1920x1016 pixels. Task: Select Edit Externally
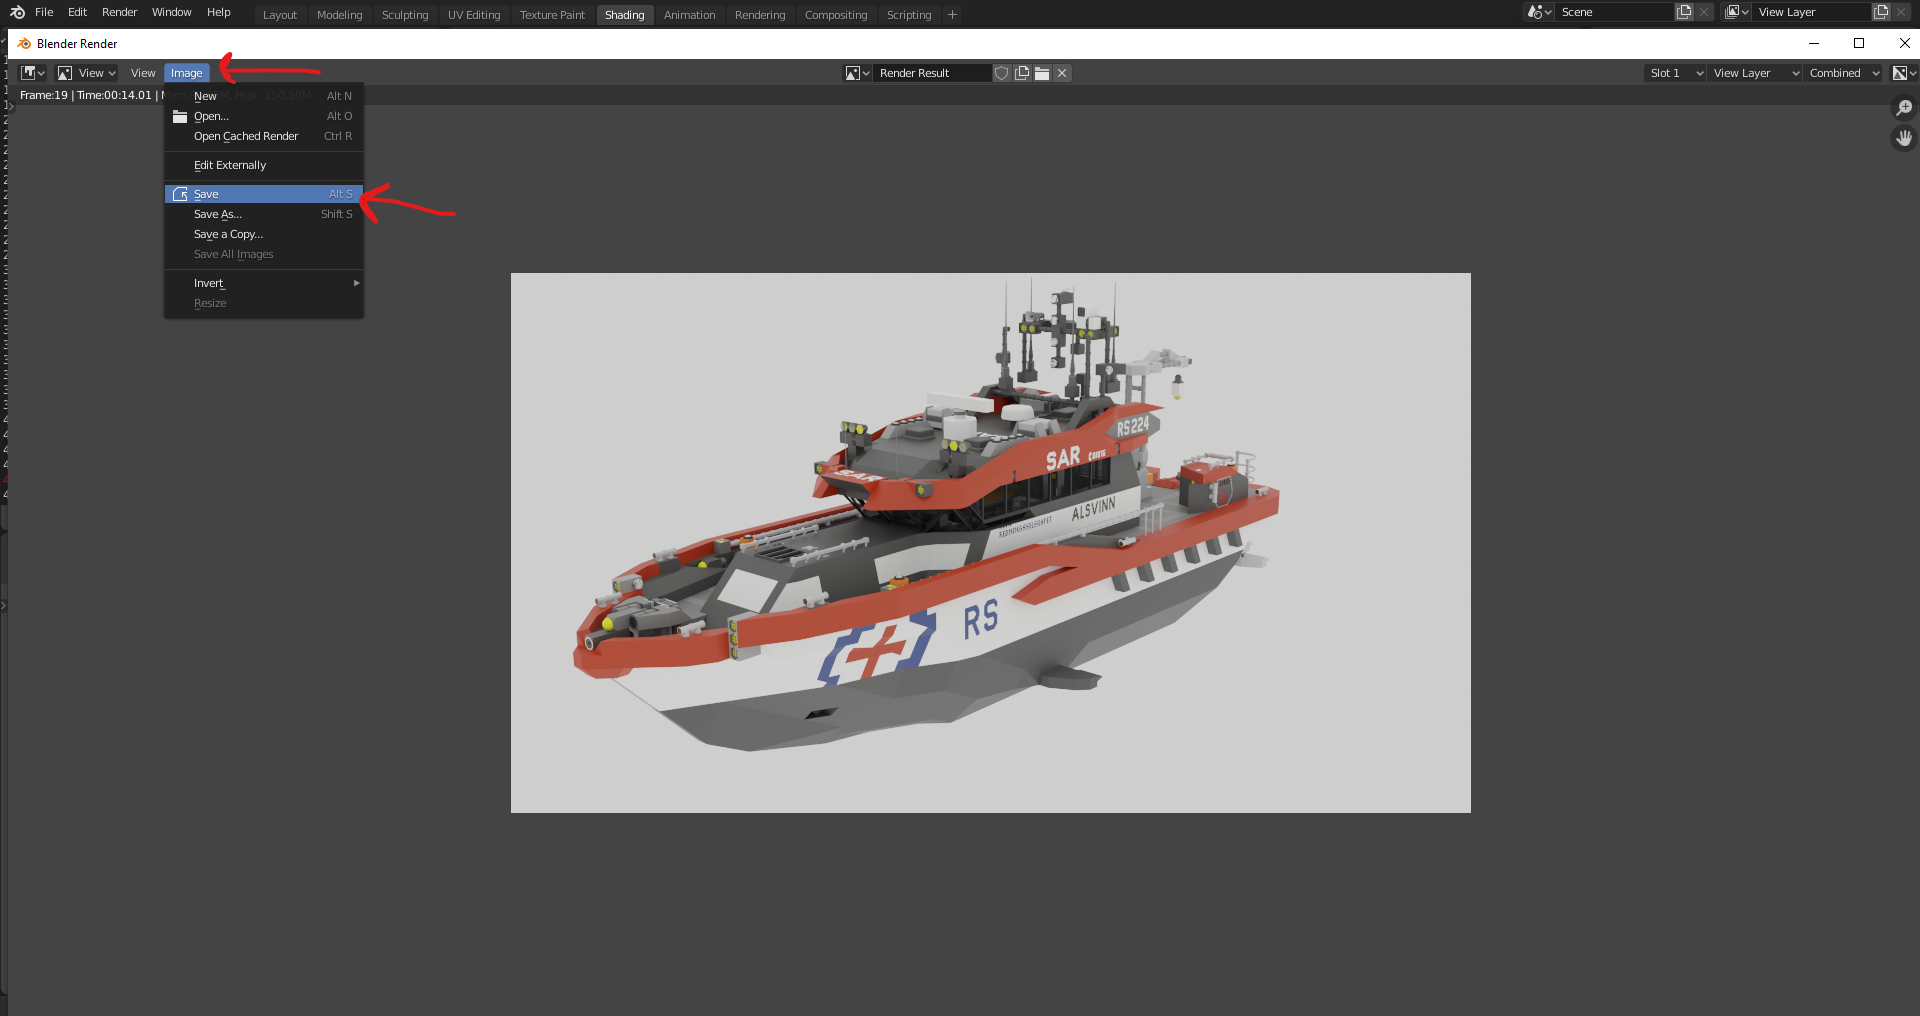264,165
